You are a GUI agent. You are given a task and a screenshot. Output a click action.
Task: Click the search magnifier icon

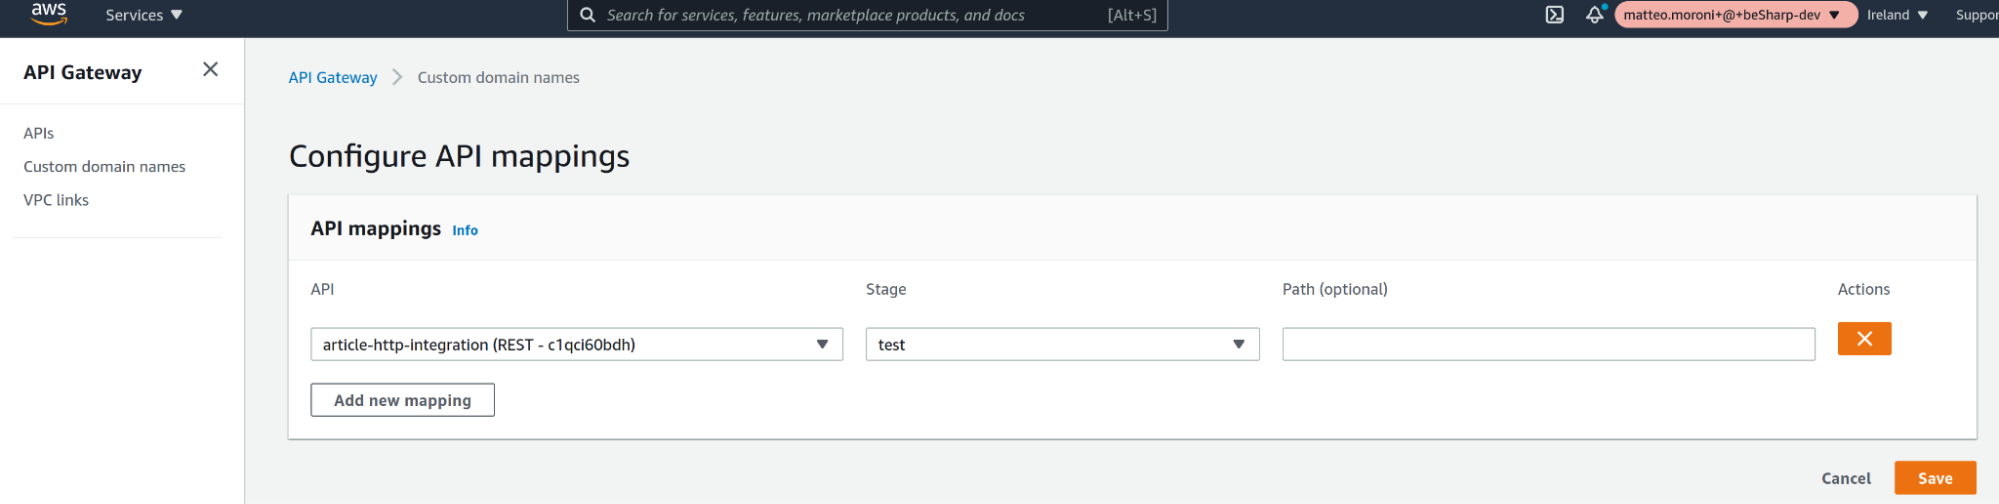point(588,15)
